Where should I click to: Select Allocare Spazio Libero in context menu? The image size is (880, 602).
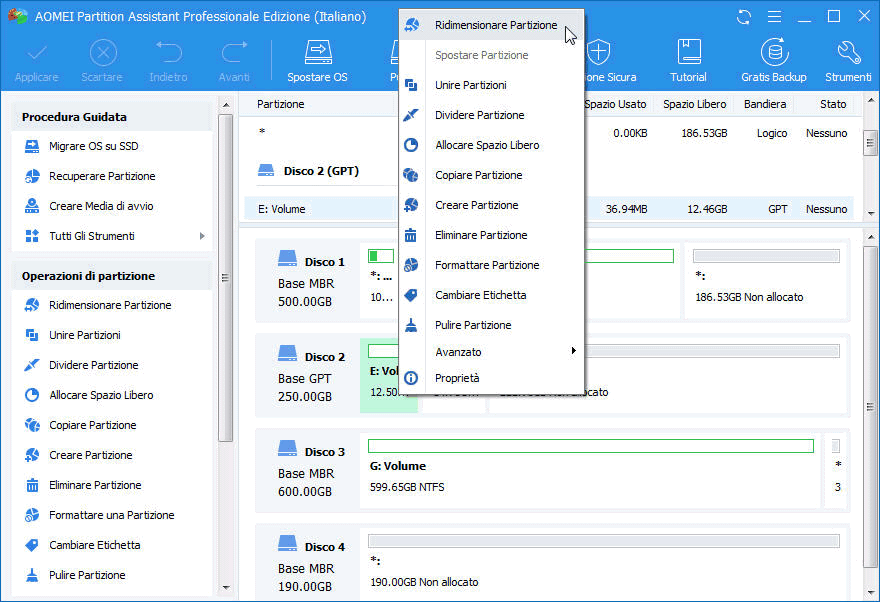coord(491,145)
